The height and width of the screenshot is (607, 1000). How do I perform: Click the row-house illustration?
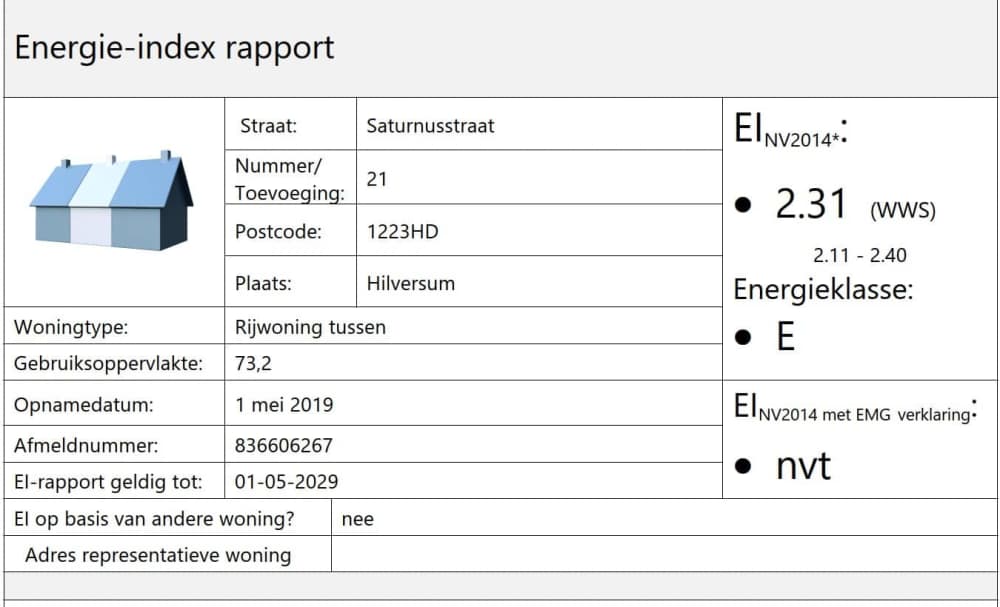tap(112, 200)
